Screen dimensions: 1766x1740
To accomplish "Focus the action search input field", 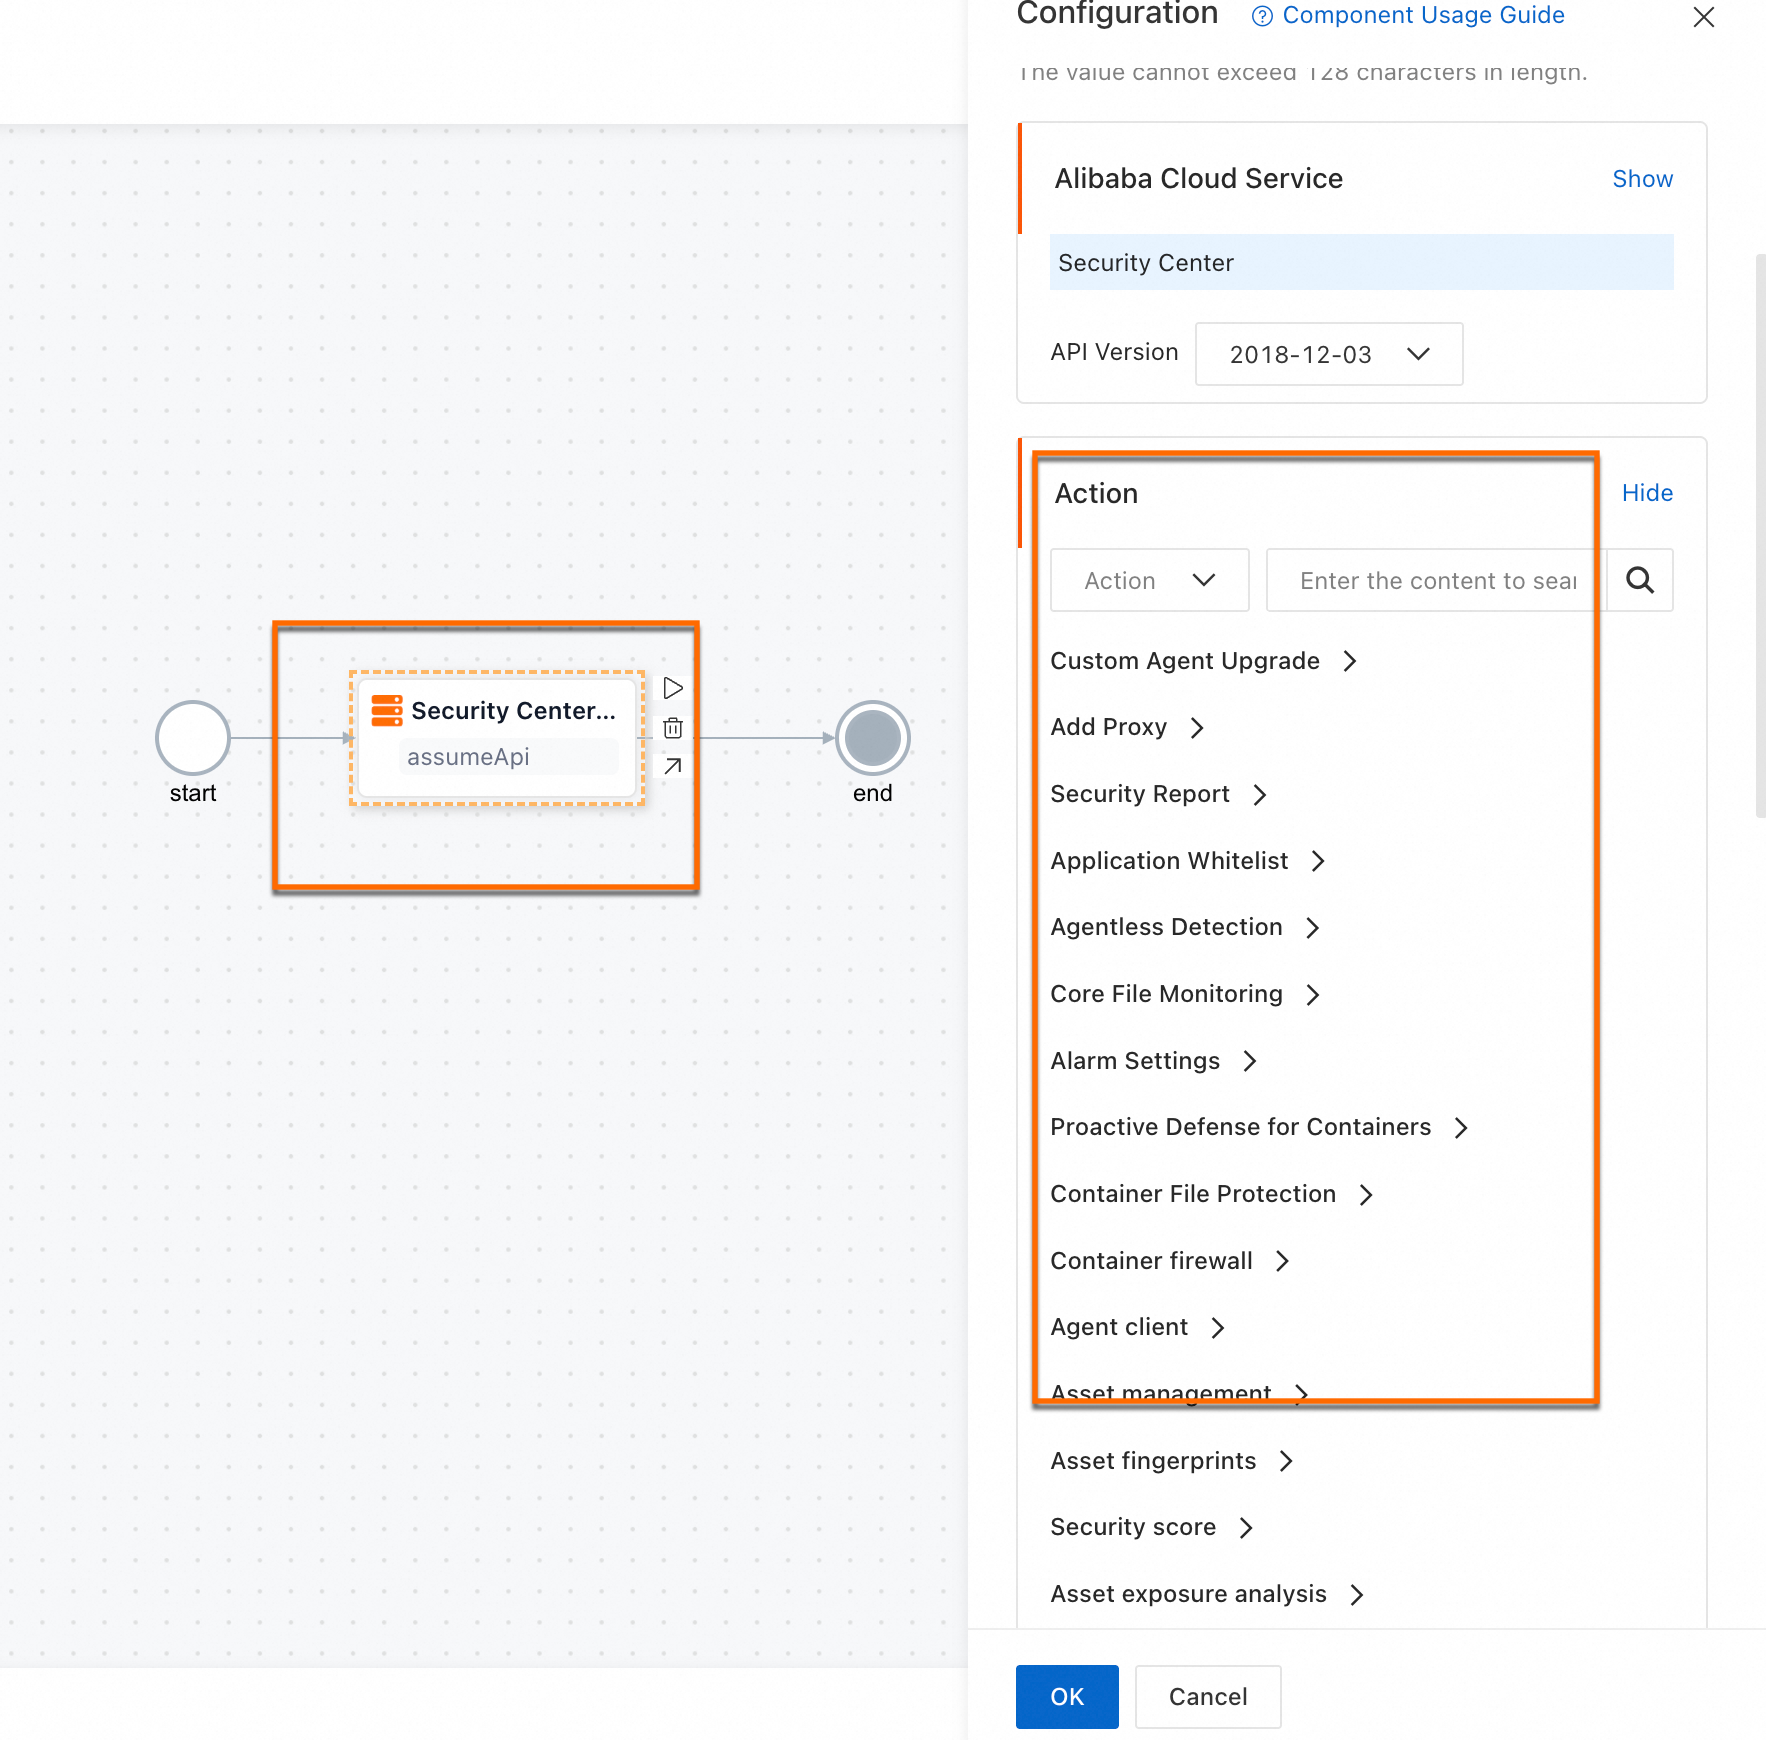I will click(1437, 580).
